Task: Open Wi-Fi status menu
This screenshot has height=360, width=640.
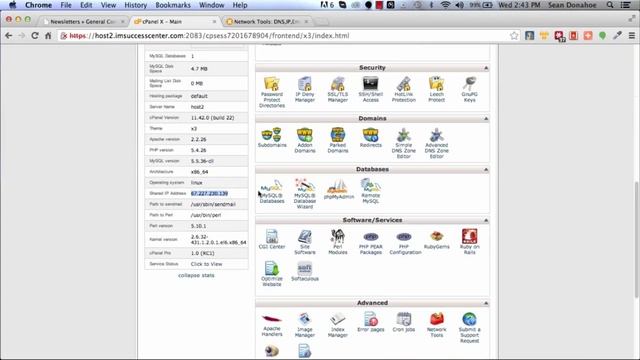Action: tap(445, 5)
